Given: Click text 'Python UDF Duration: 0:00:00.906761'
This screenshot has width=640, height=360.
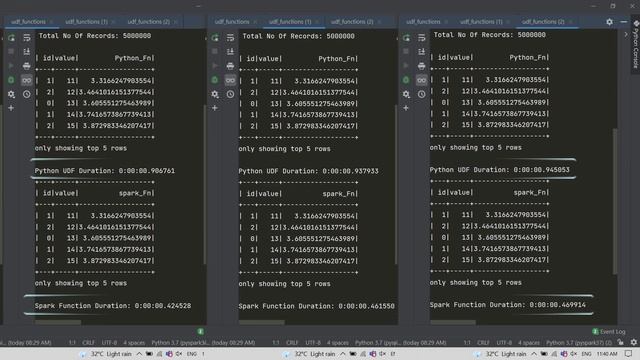Looking at the screenshot, I should [104, 171].
